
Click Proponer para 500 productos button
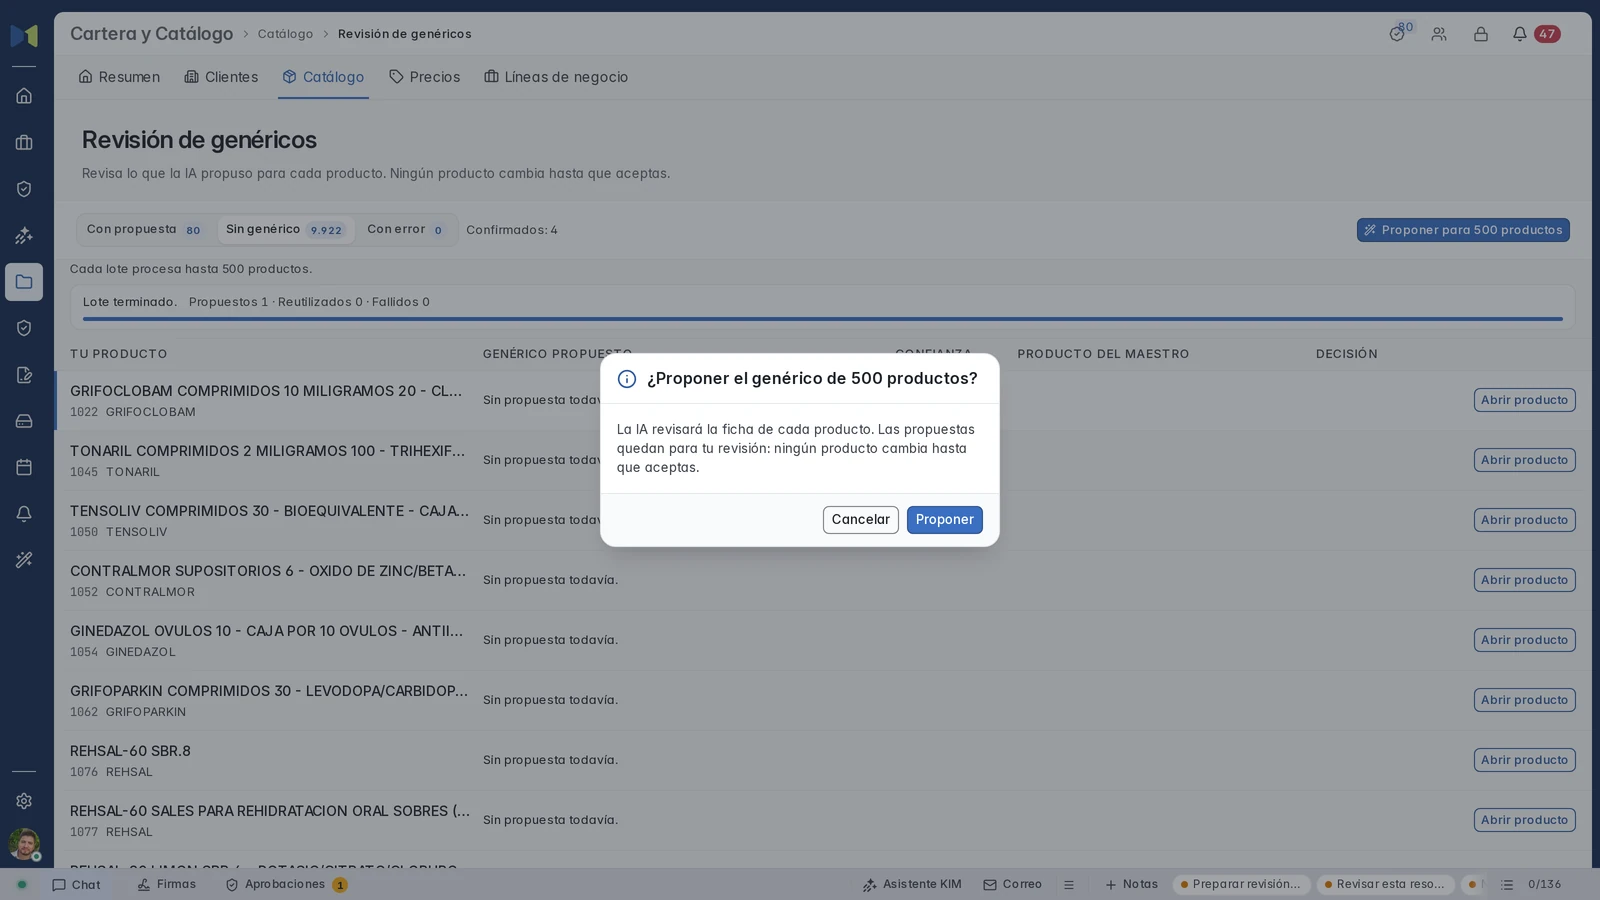pyautogui.click(x=1463, y=230)
